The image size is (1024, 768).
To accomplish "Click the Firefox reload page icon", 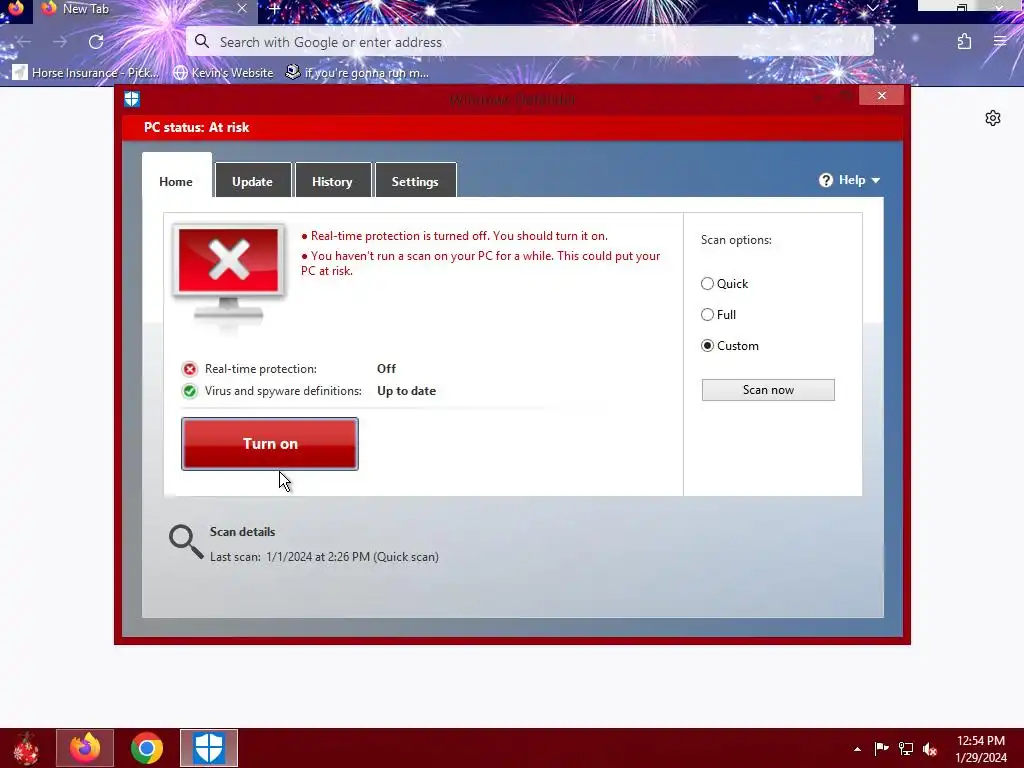I will [96, 42].
